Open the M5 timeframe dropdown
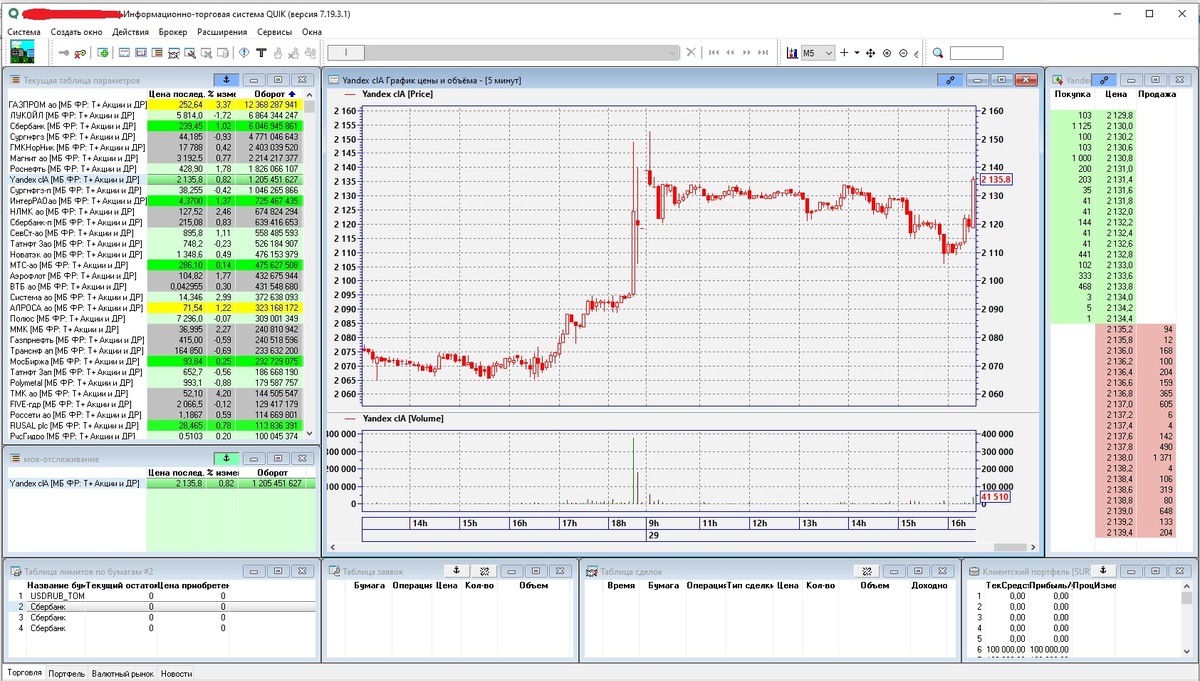The height and width of the screenshot is (681, 1200). (x=818, y=52)
